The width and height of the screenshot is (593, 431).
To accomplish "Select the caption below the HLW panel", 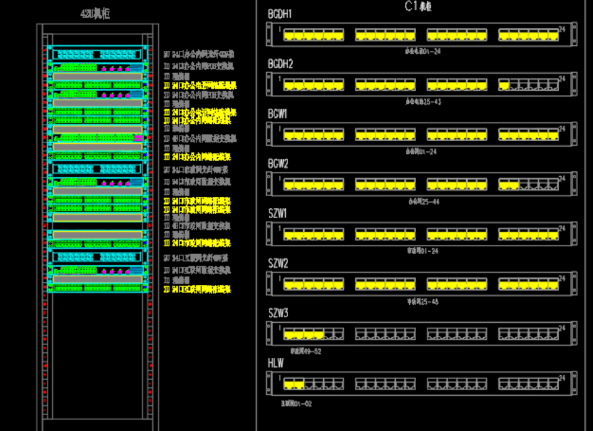I will pyautogui.click(x=296, y=404).
